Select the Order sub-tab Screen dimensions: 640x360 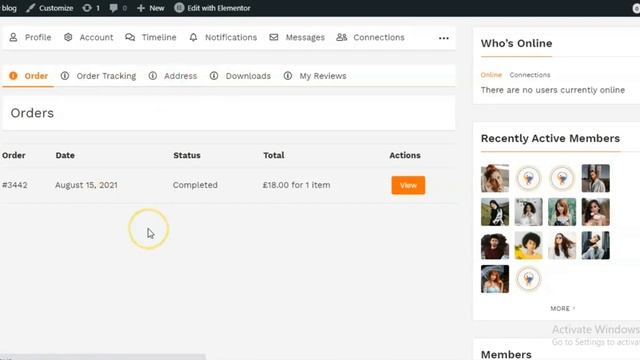pyautogui.click(x=29, y=76)
